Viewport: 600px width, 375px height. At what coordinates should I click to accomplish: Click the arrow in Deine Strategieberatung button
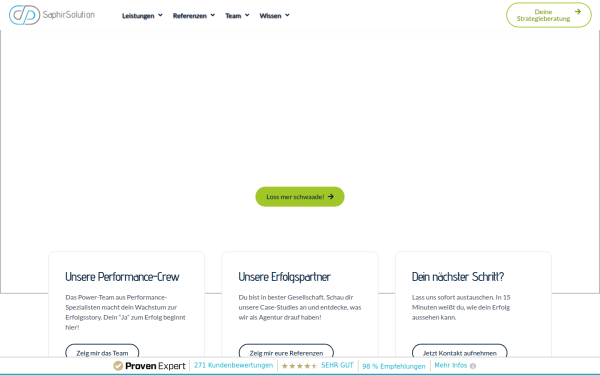click(578, 11)
